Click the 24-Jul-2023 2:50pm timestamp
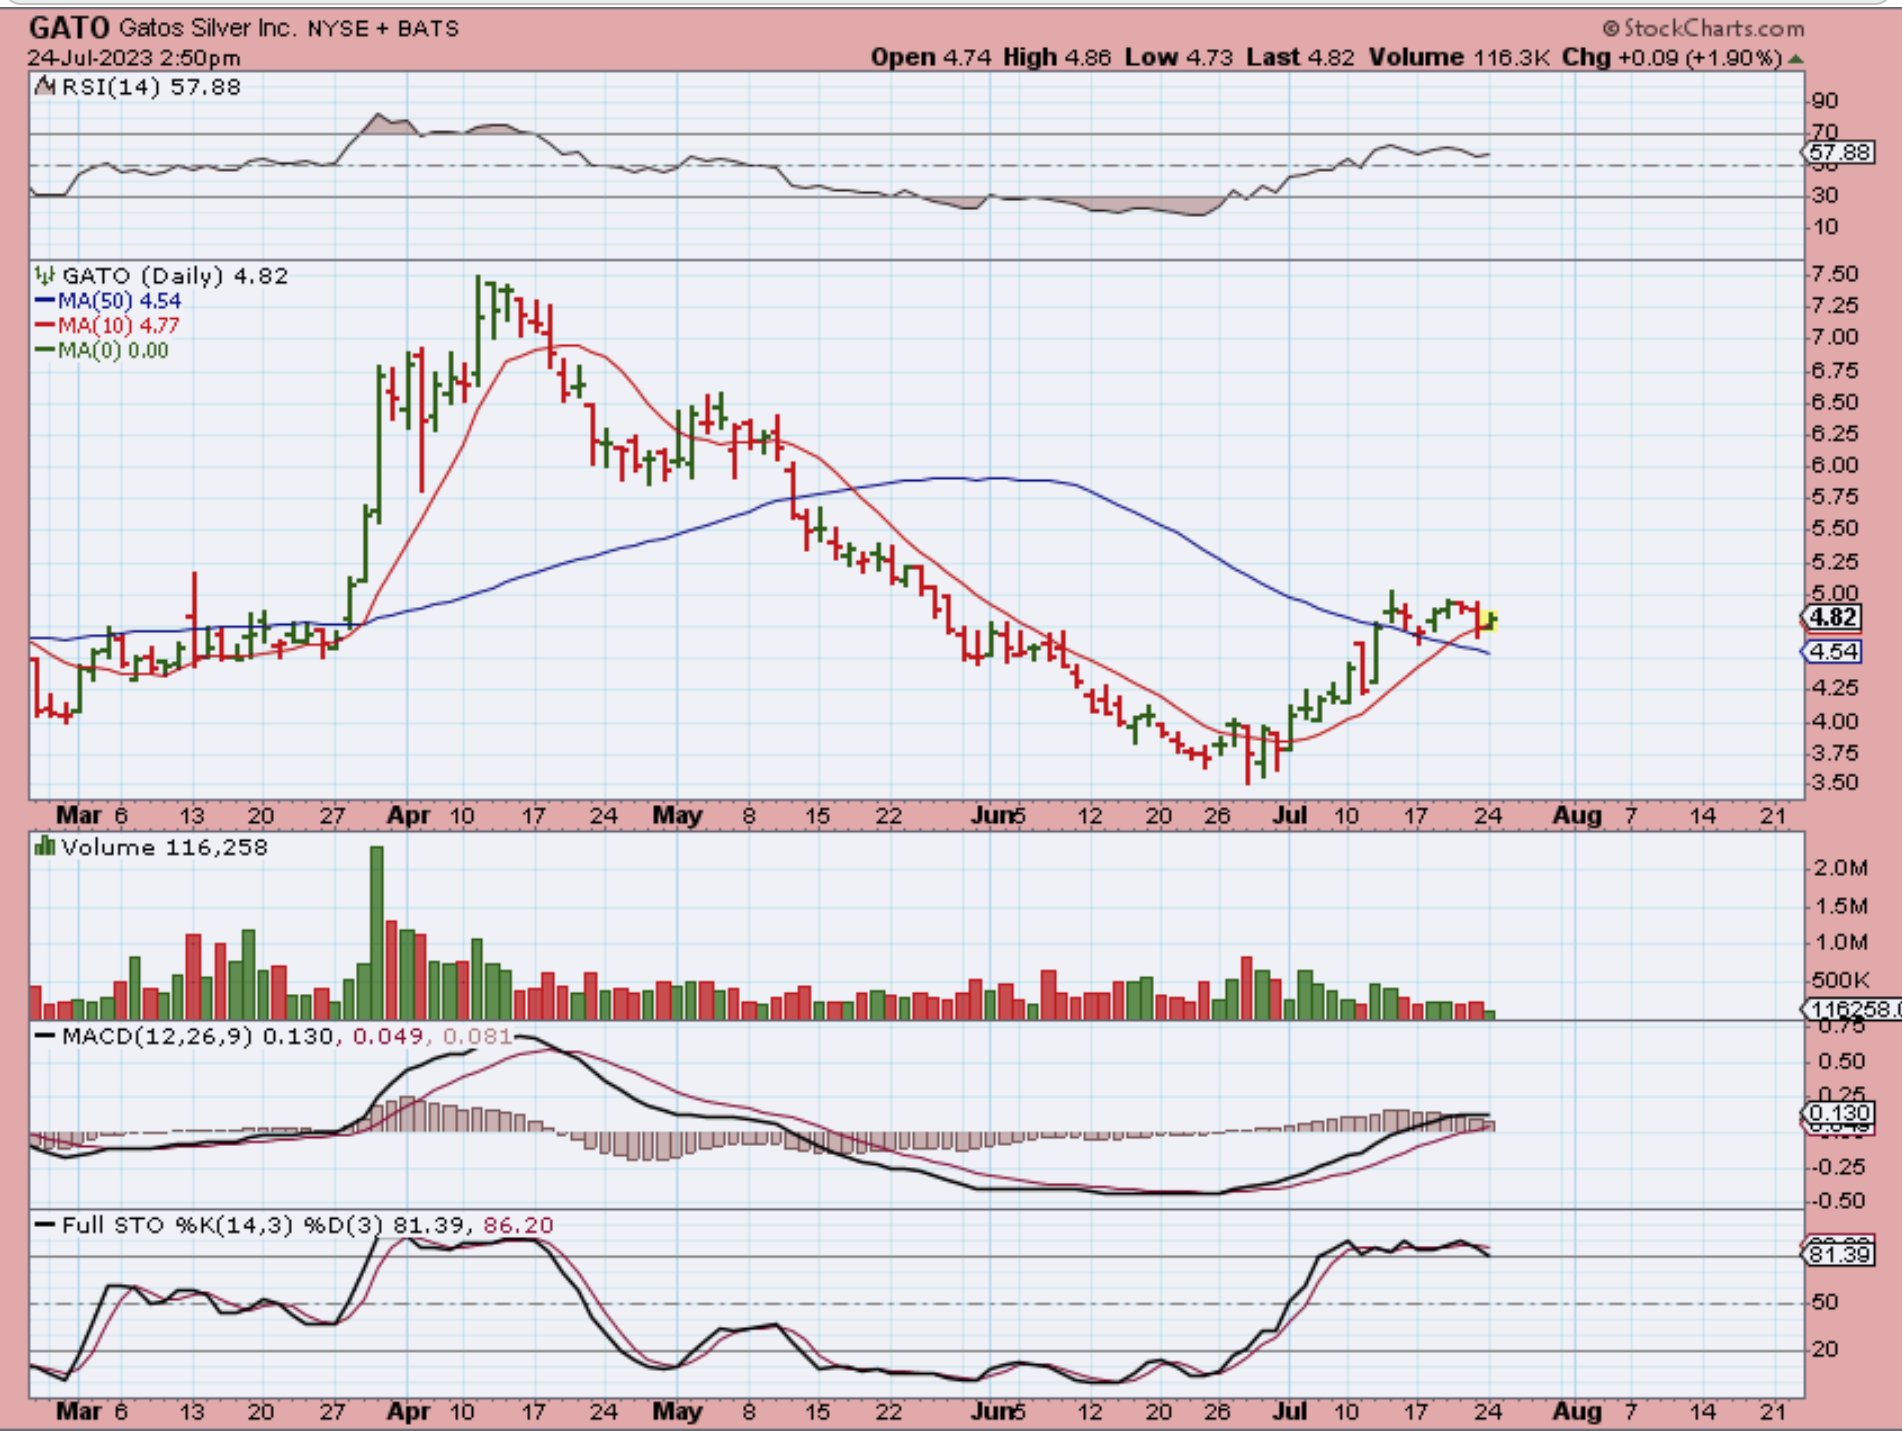This screenshot has height=1431, width=1902. tap(134, 58)
